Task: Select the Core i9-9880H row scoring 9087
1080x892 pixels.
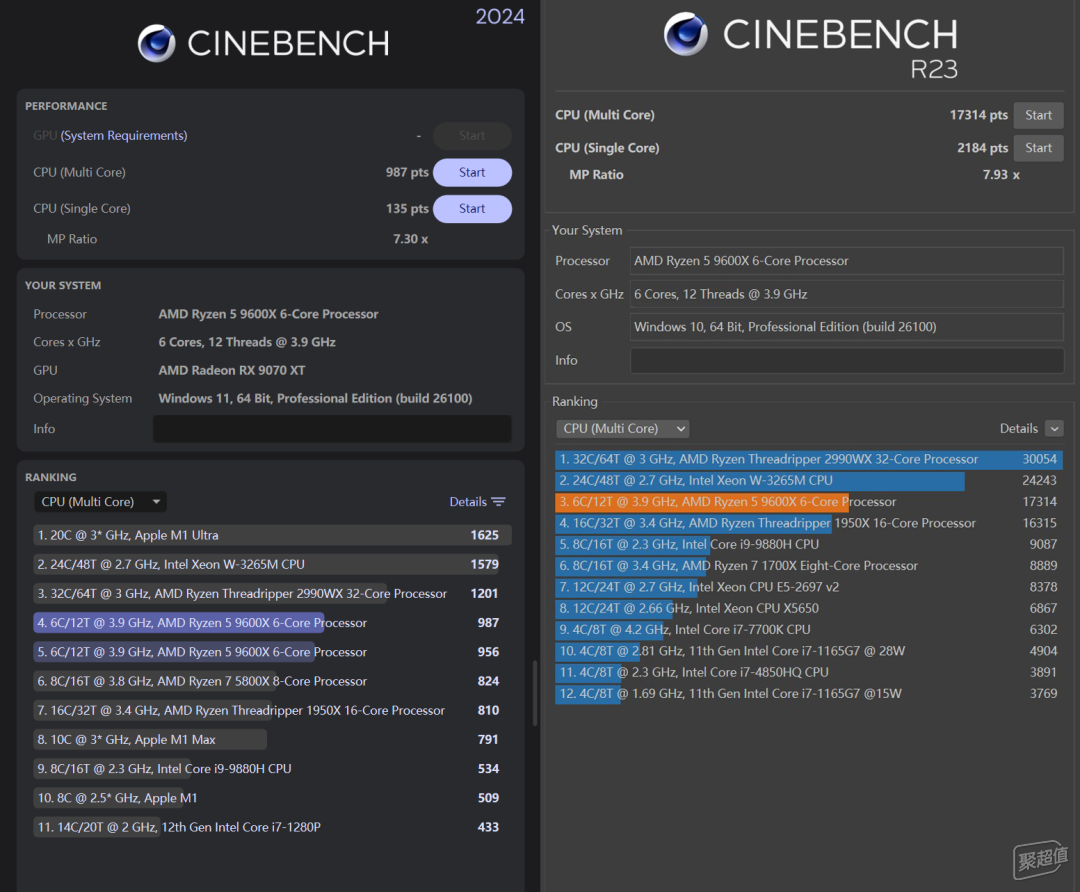Action: pyautogui.click(x=809, y=545)
